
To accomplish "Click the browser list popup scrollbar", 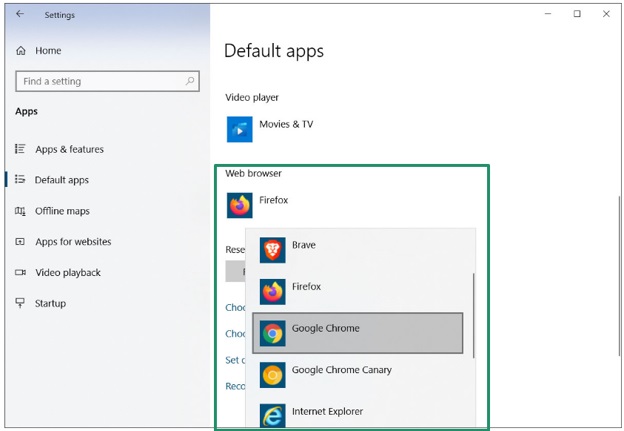I will 474,315.
